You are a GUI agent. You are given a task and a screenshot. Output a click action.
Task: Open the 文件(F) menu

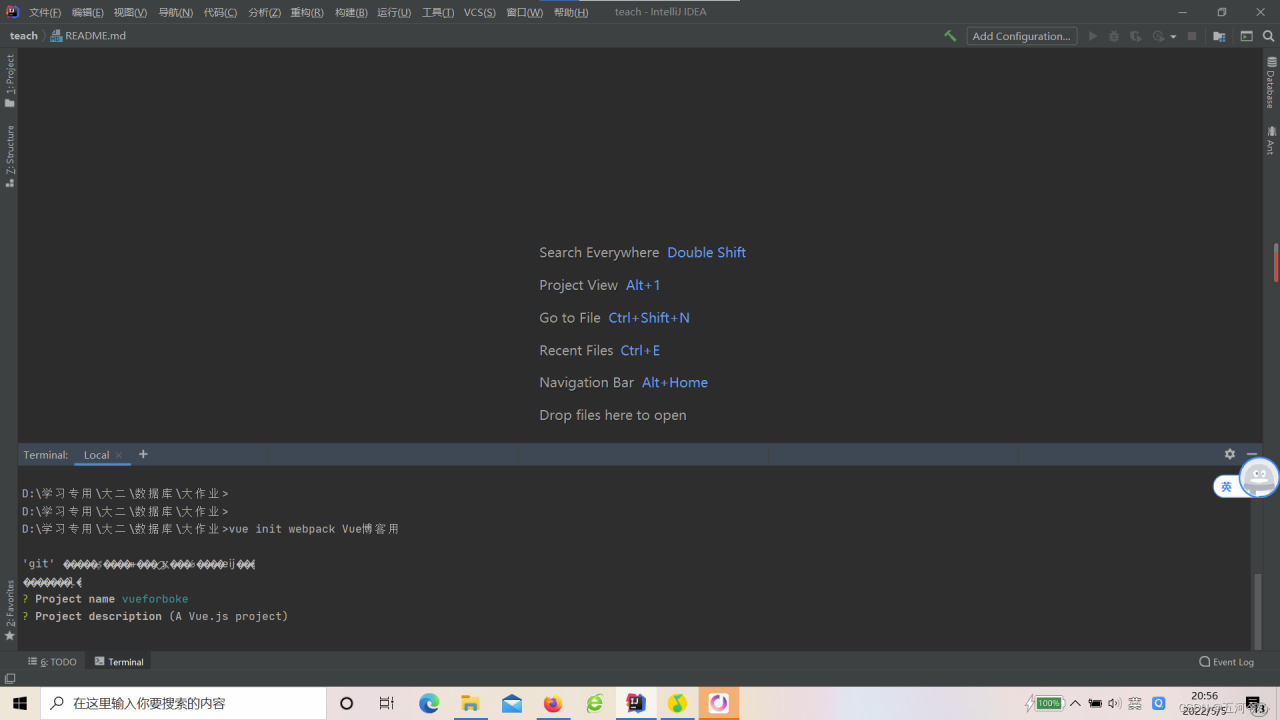(x=45, y=12)
